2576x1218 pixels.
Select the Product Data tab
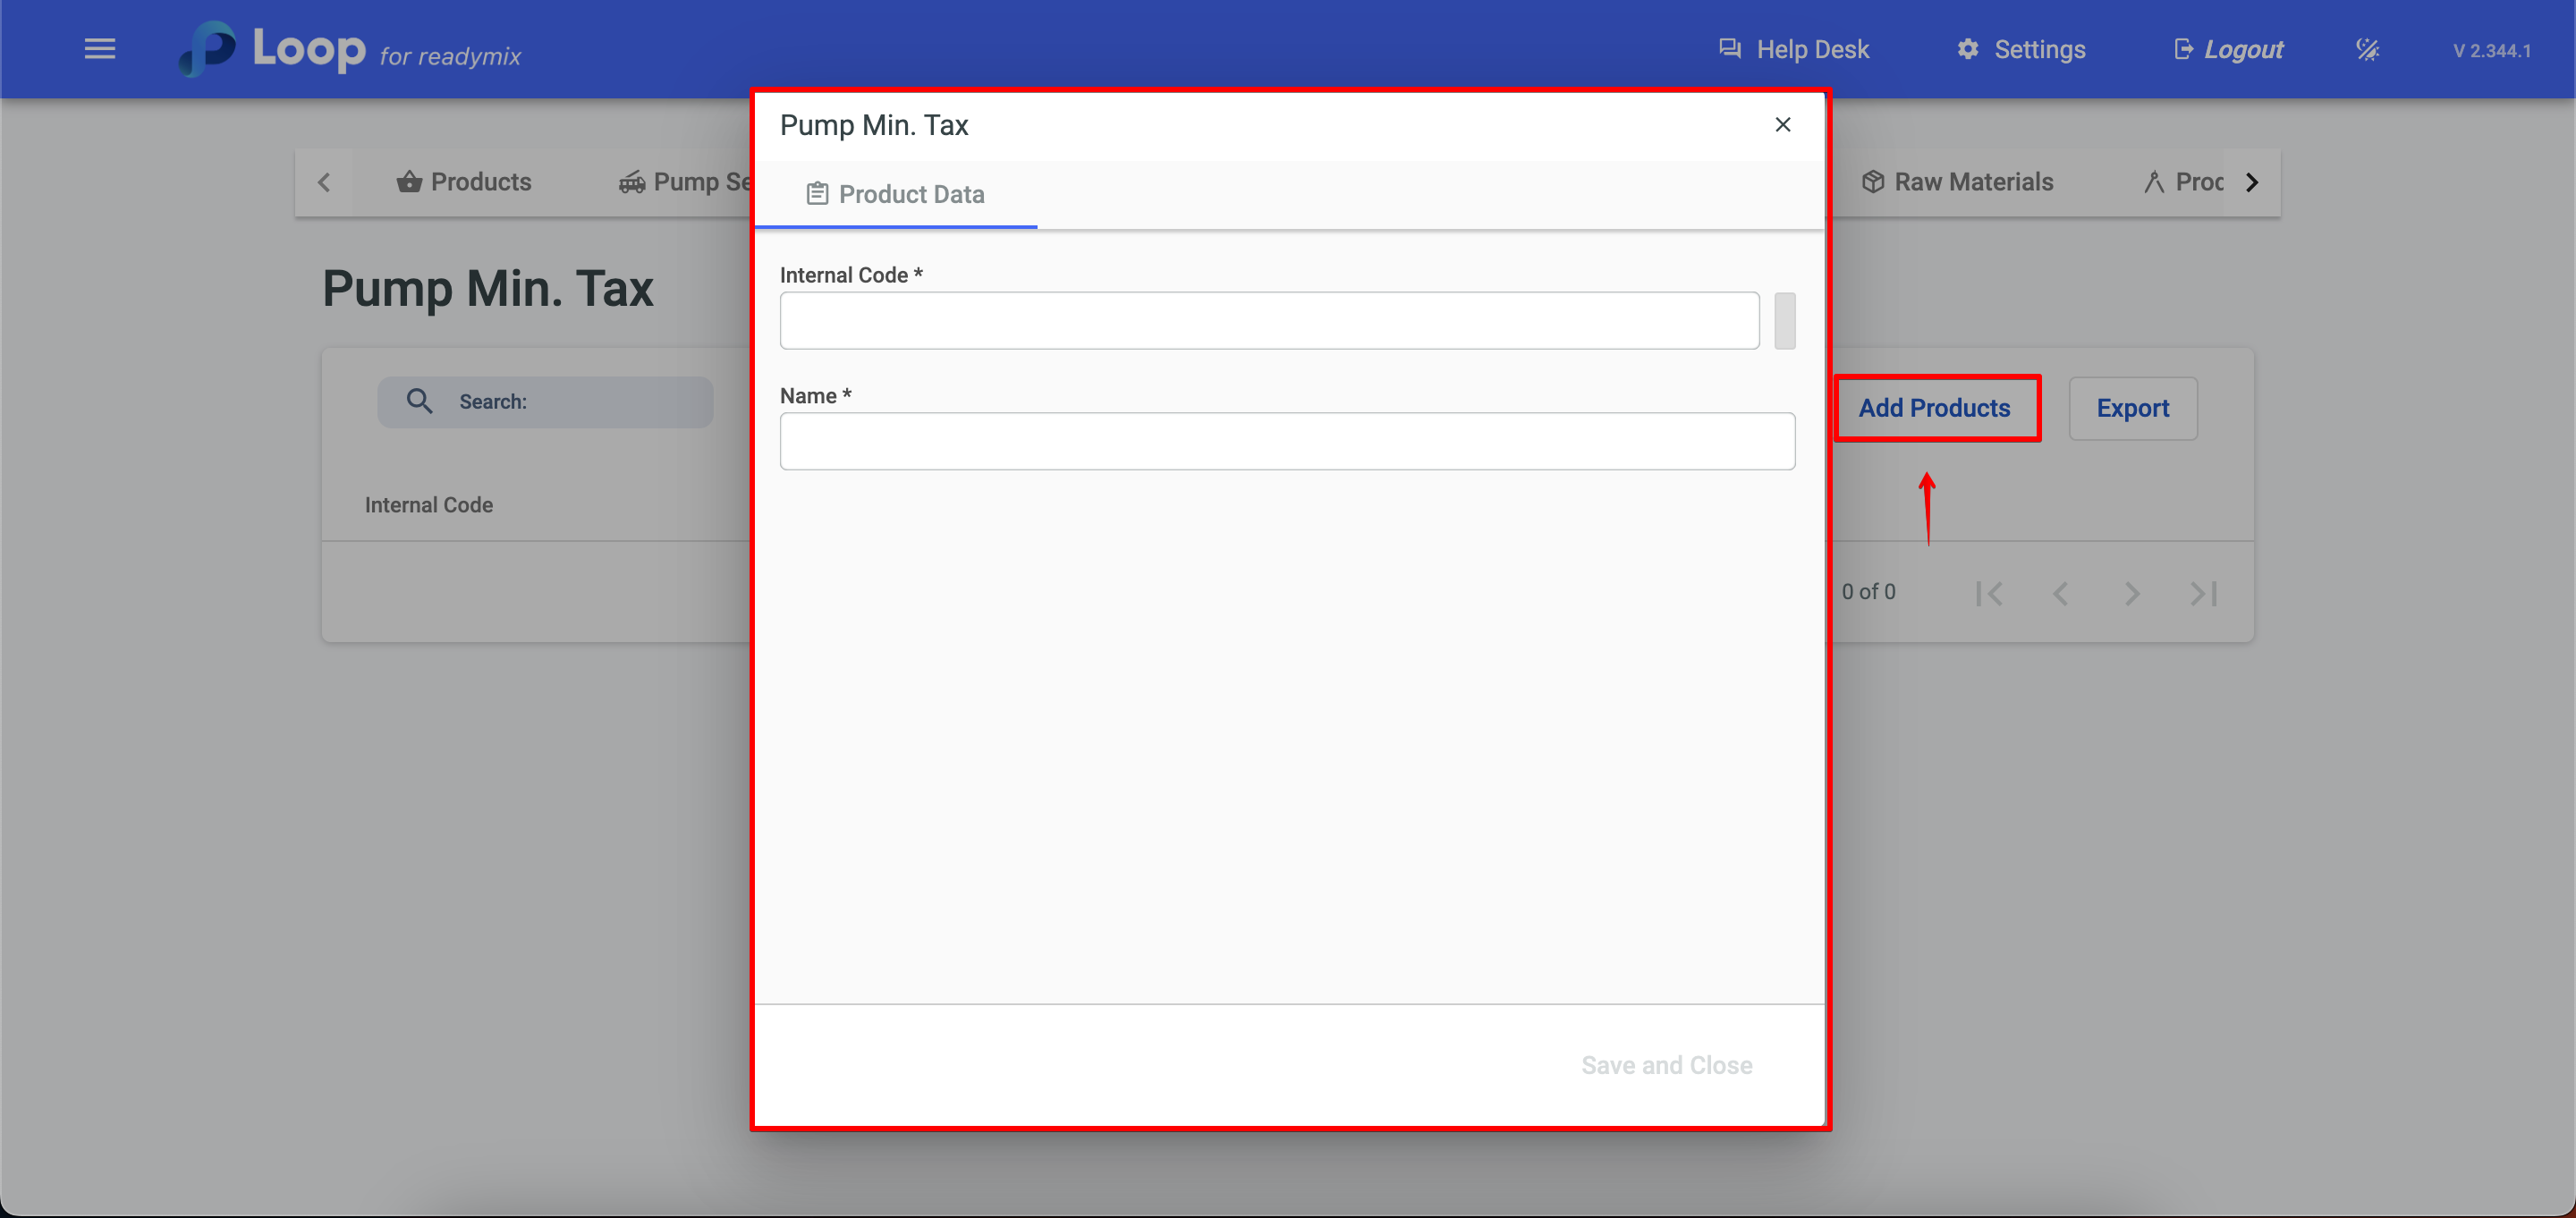[x=896, y=194]
